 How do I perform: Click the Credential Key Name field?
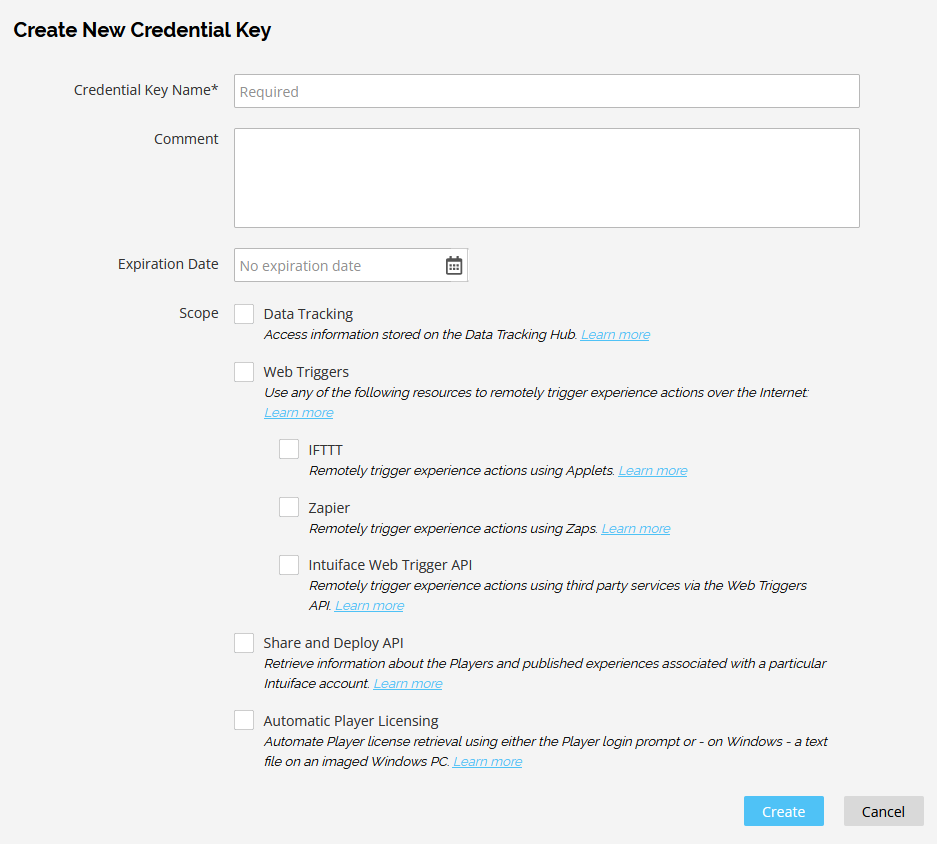click(547, 91)
